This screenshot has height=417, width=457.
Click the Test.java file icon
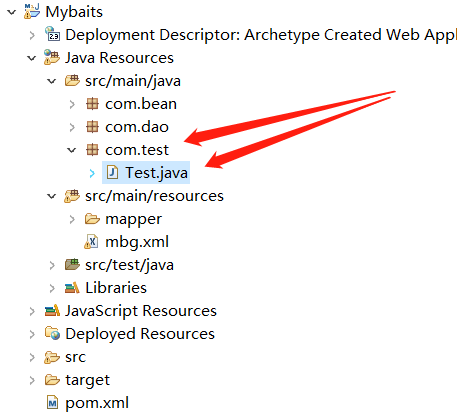click(x=112, y=173)
